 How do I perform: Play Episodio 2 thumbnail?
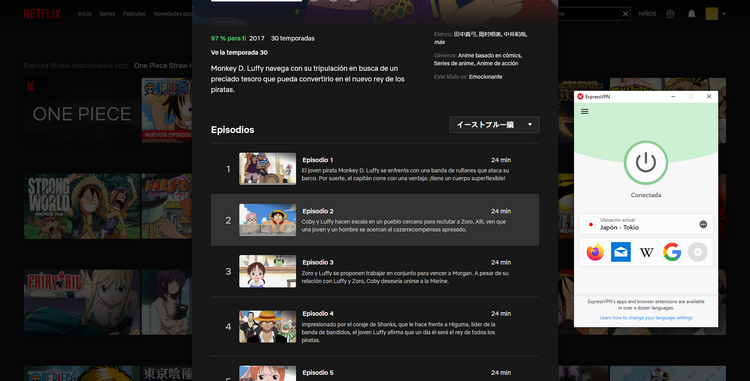click(x=267, y=220)
